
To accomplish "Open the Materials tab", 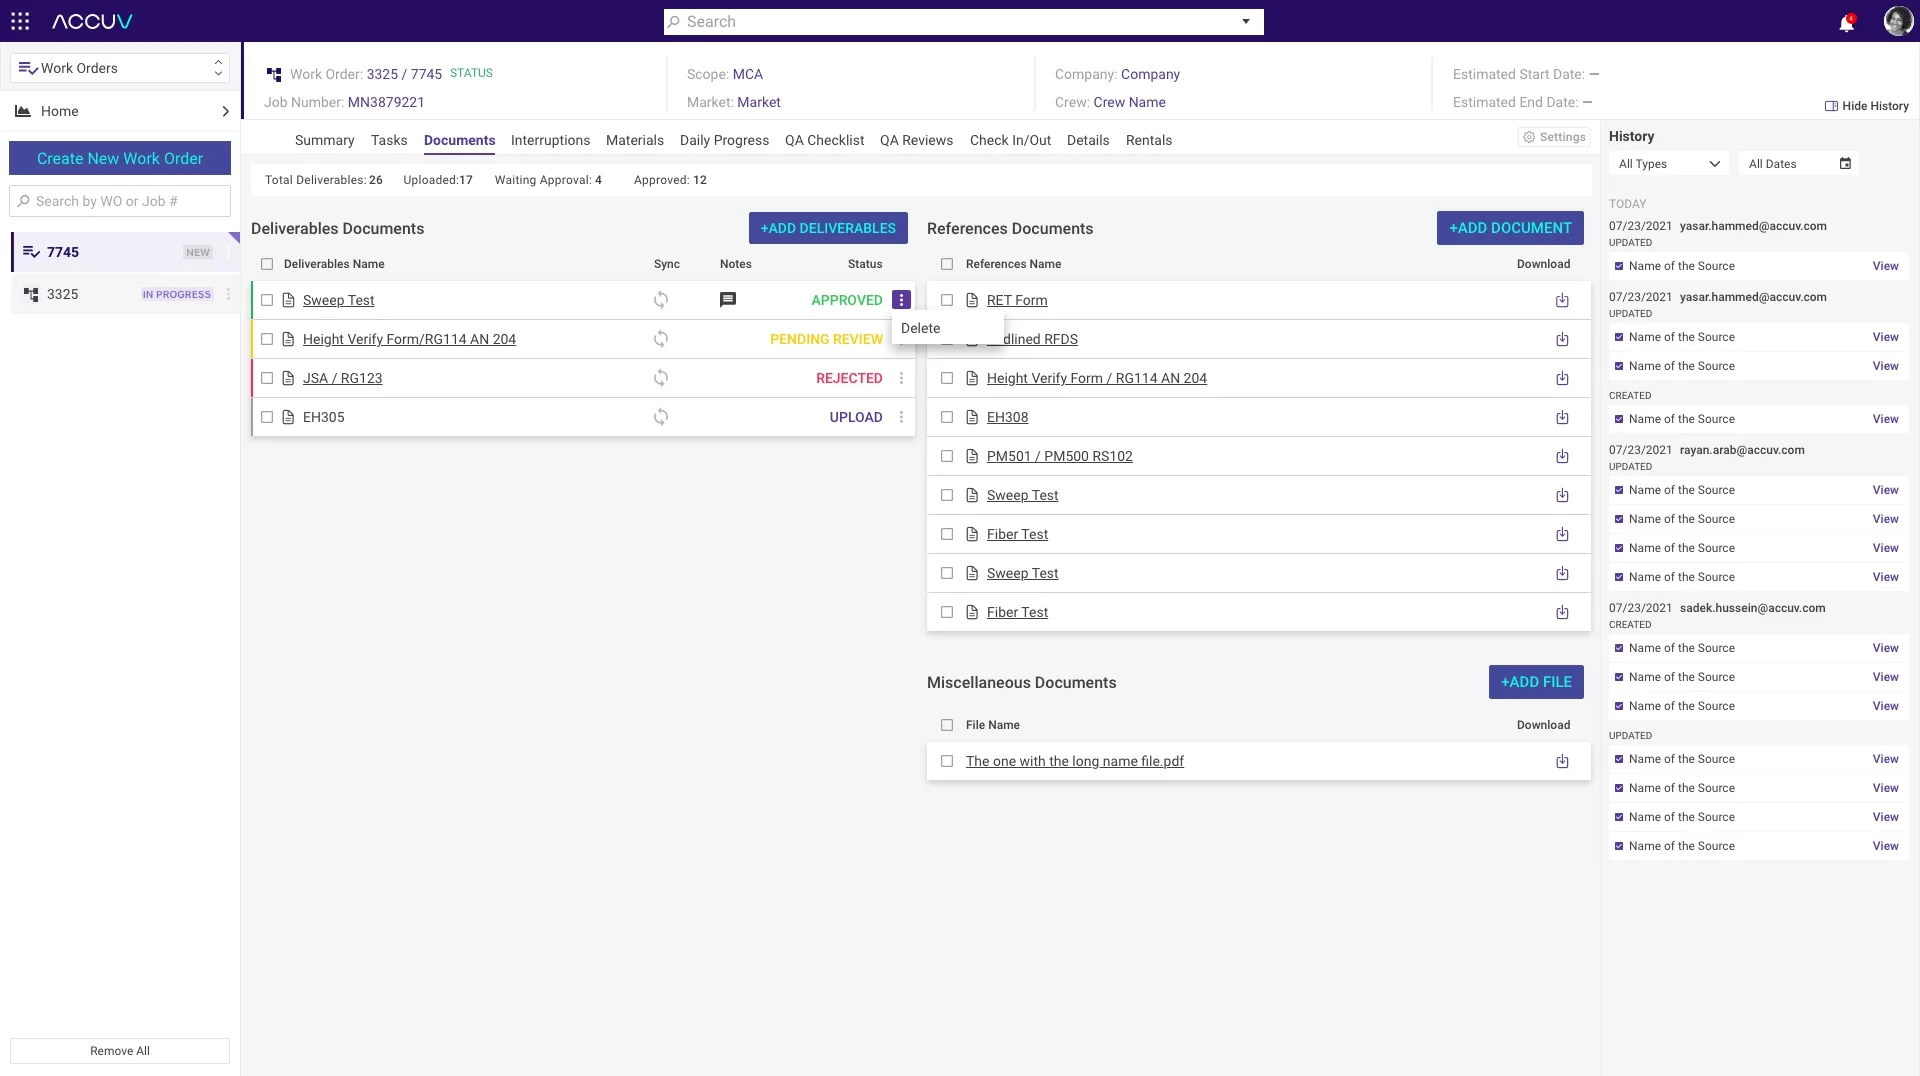I will point(634,140).
